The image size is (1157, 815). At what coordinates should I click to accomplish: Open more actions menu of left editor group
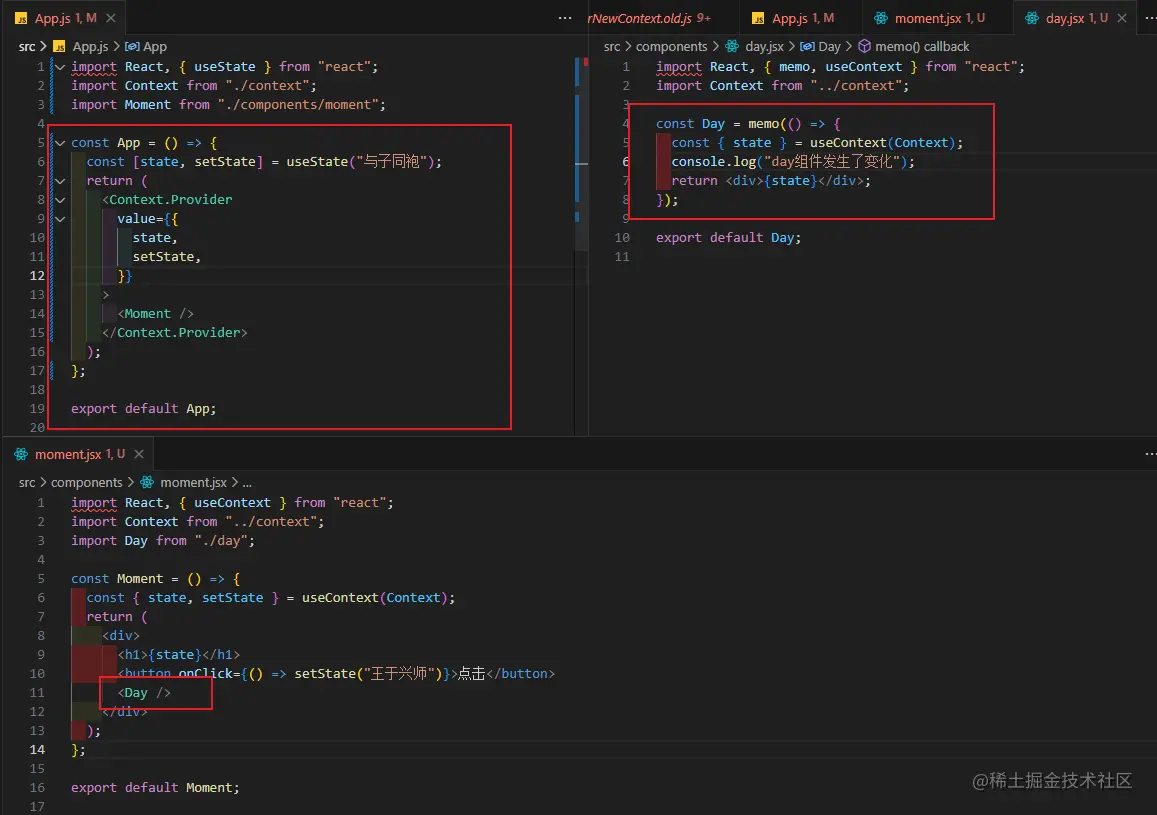[x=564, y=18]
